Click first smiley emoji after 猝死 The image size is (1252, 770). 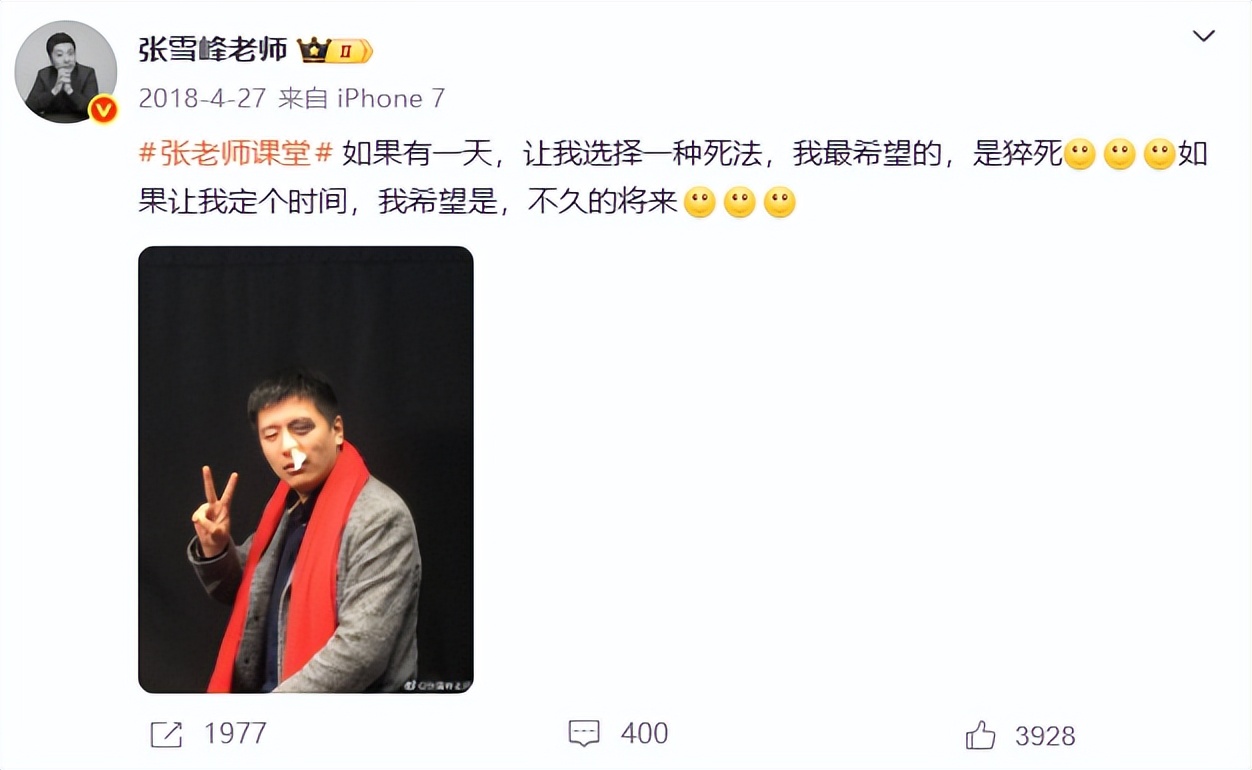coord(1080,155)
